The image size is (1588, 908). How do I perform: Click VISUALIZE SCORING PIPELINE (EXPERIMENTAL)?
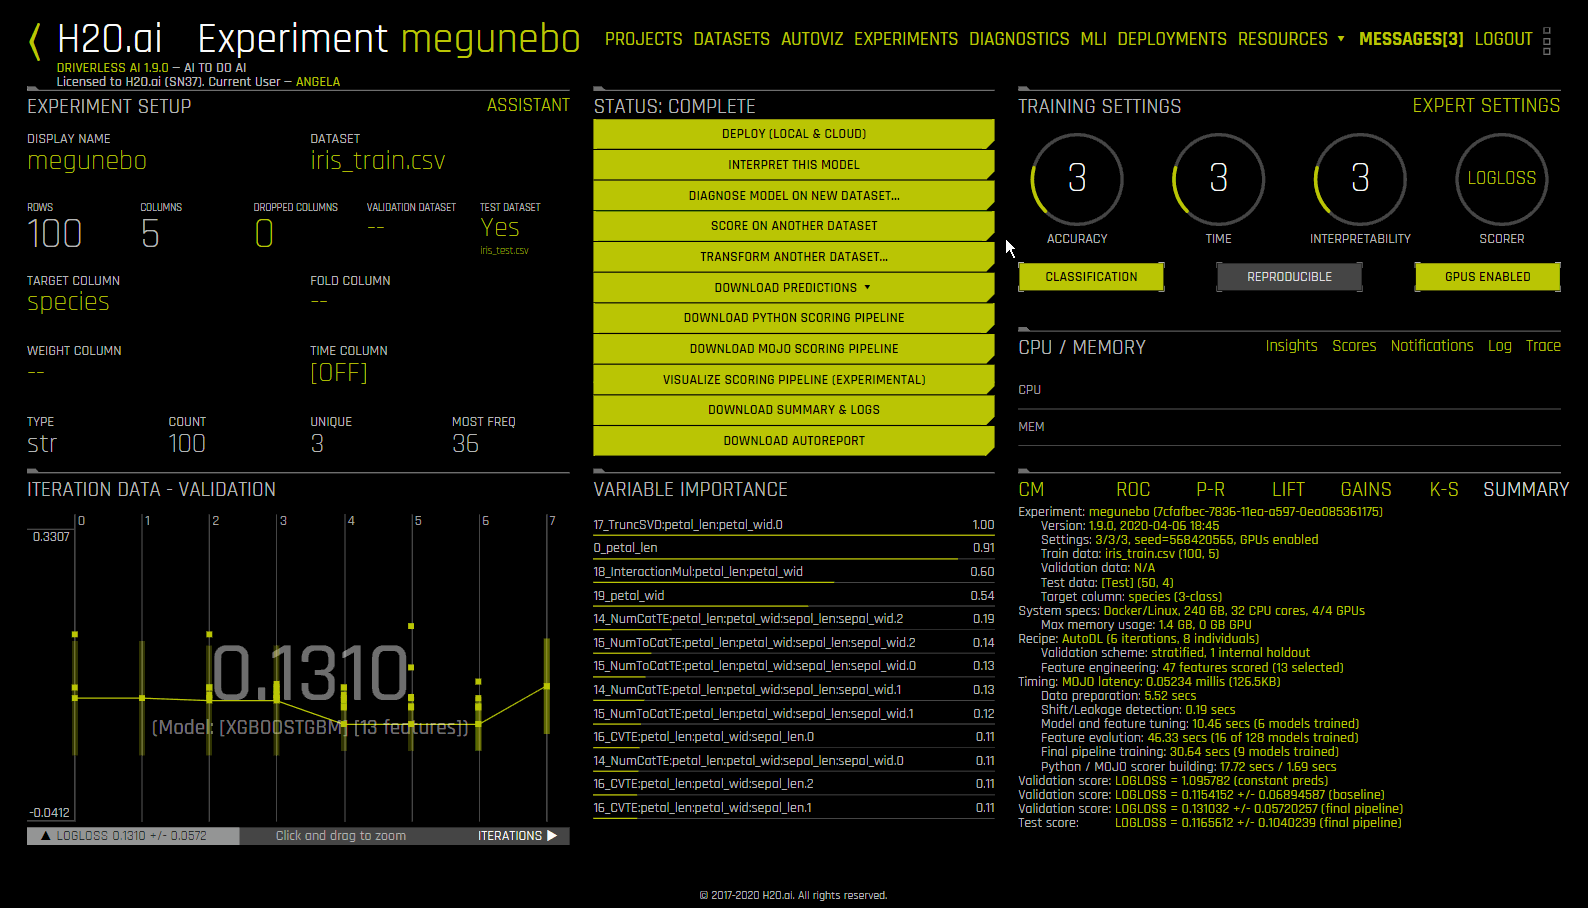coord(794,380)
